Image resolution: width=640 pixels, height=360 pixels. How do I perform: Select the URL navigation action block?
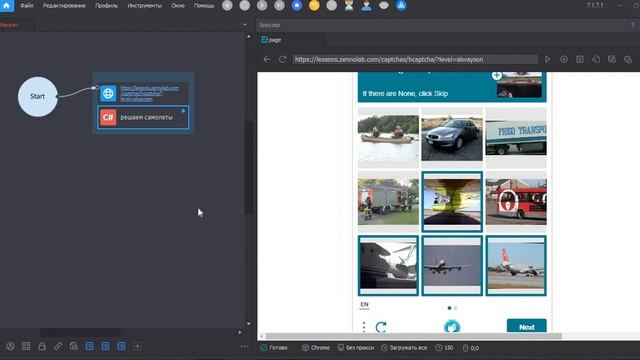pos(143,93)
